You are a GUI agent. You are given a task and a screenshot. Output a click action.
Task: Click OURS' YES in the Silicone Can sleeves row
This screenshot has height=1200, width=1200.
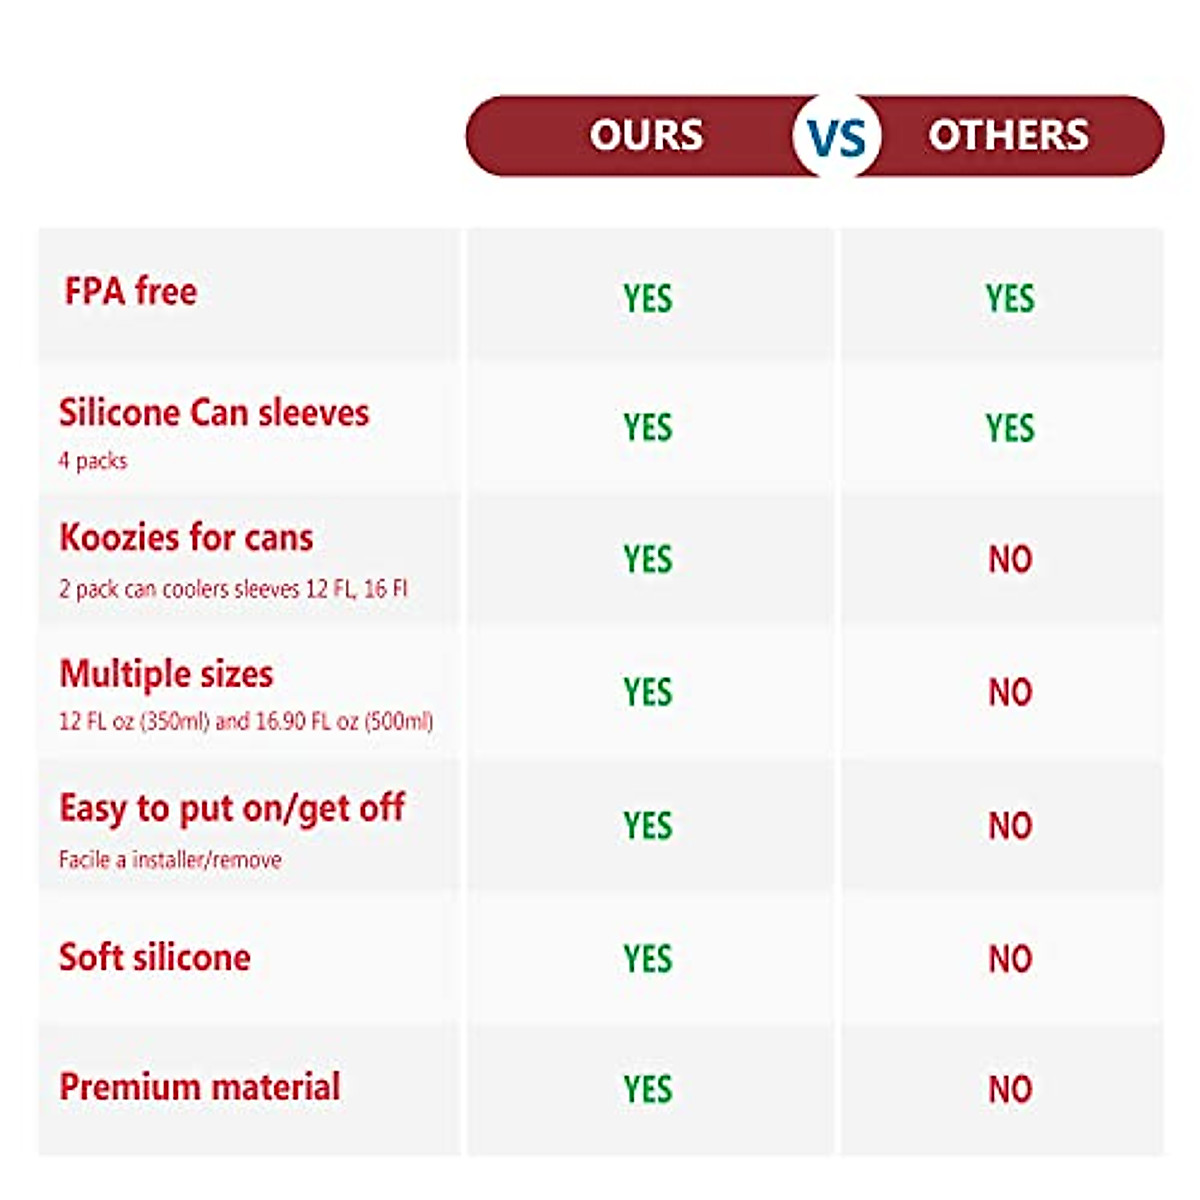coord(648,428)
